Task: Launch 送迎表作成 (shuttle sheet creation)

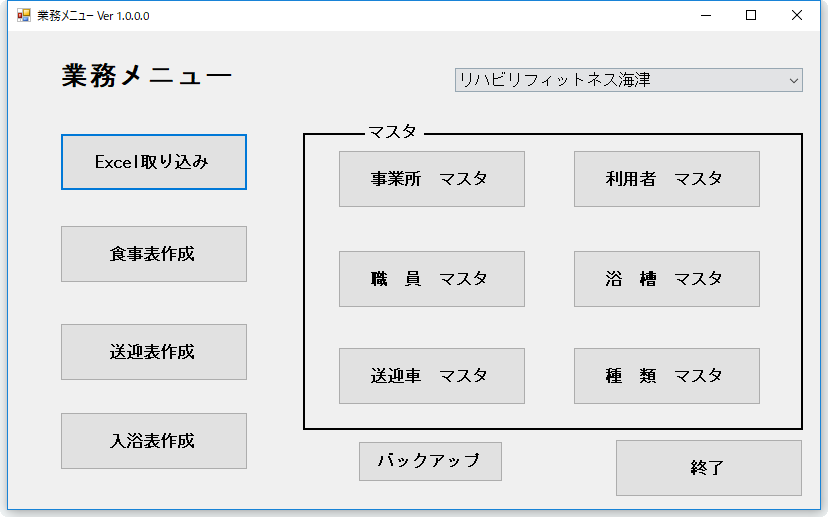Action: pos(153,352)
